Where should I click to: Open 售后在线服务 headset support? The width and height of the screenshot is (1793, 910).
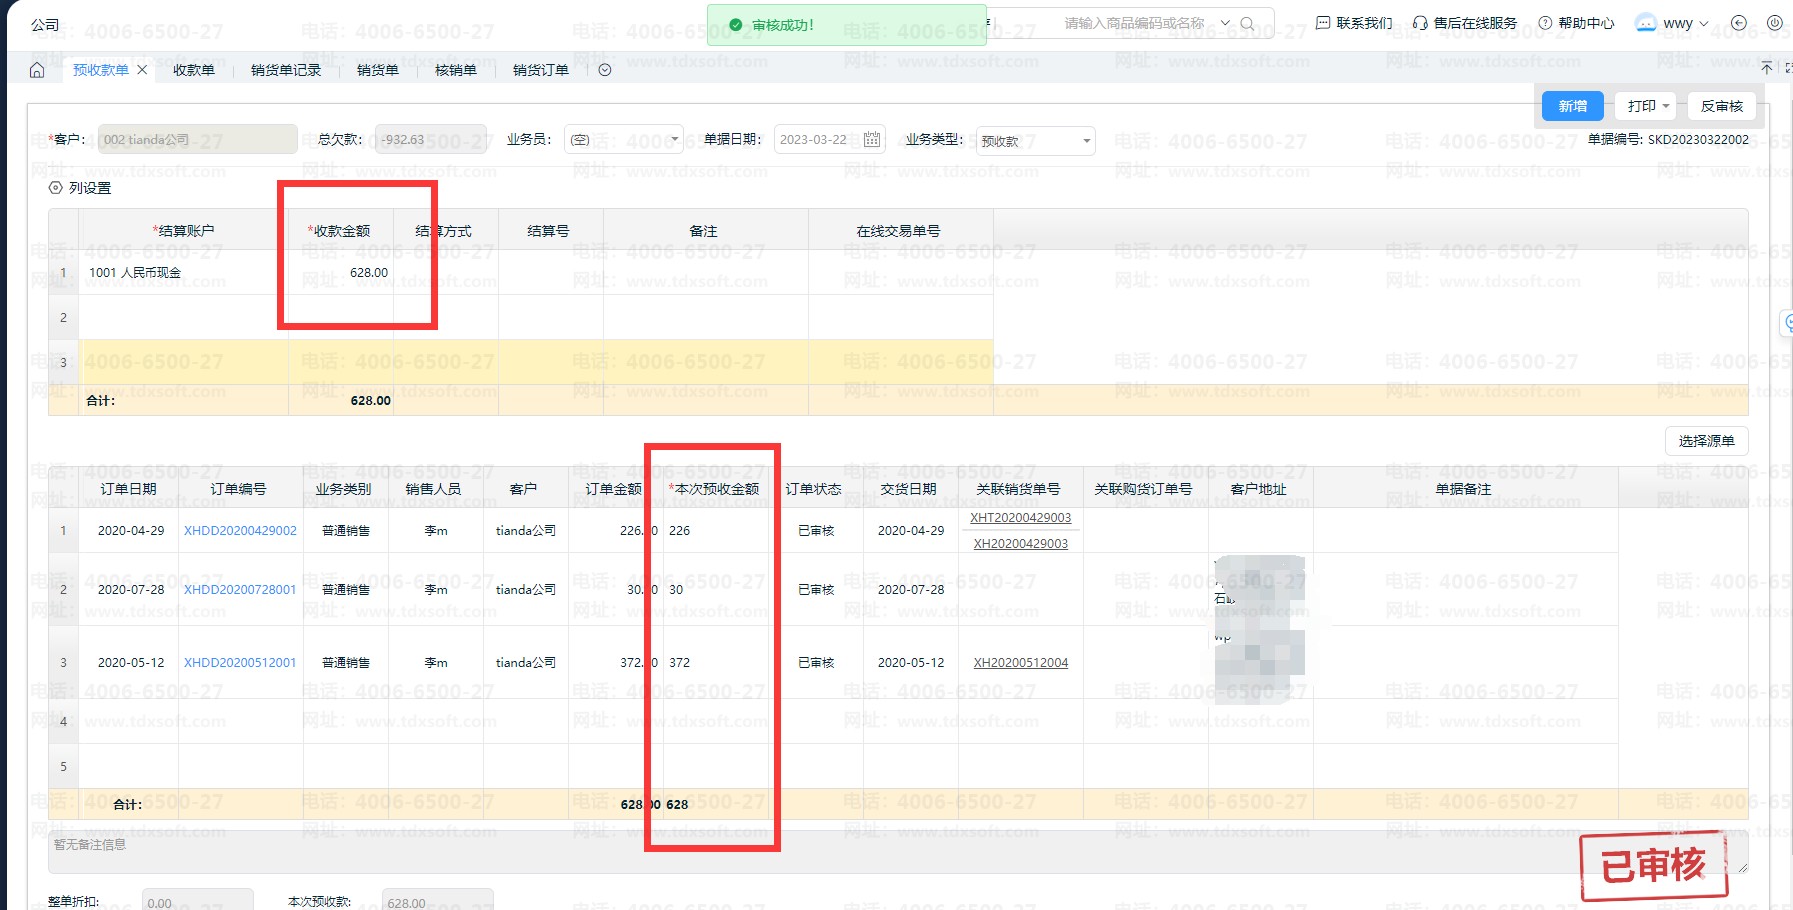point(1465,23)
